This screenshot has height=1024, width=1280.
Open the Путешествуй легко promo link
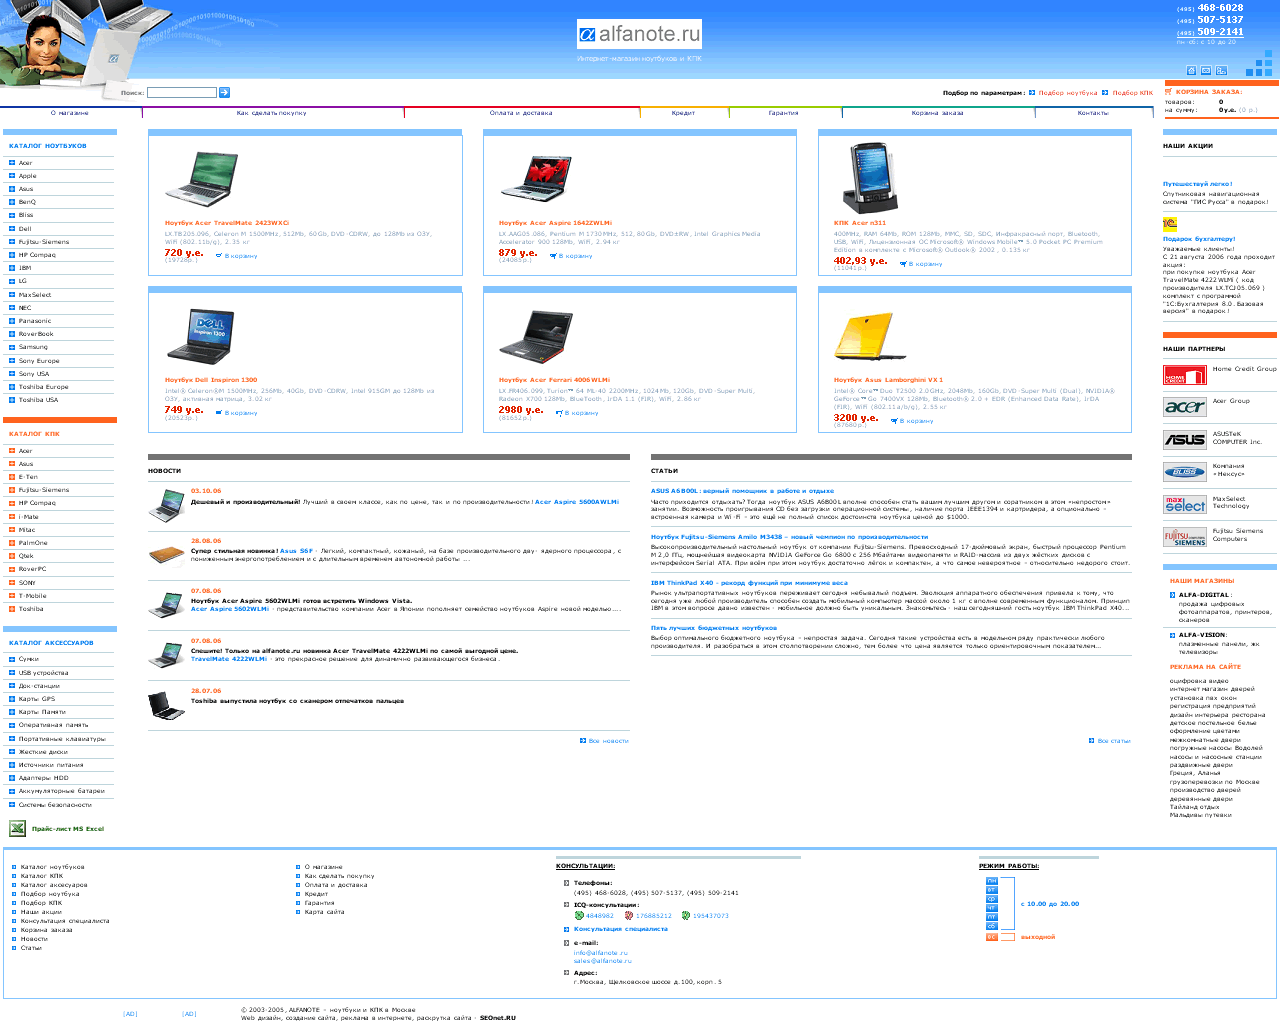[1197, 185]
